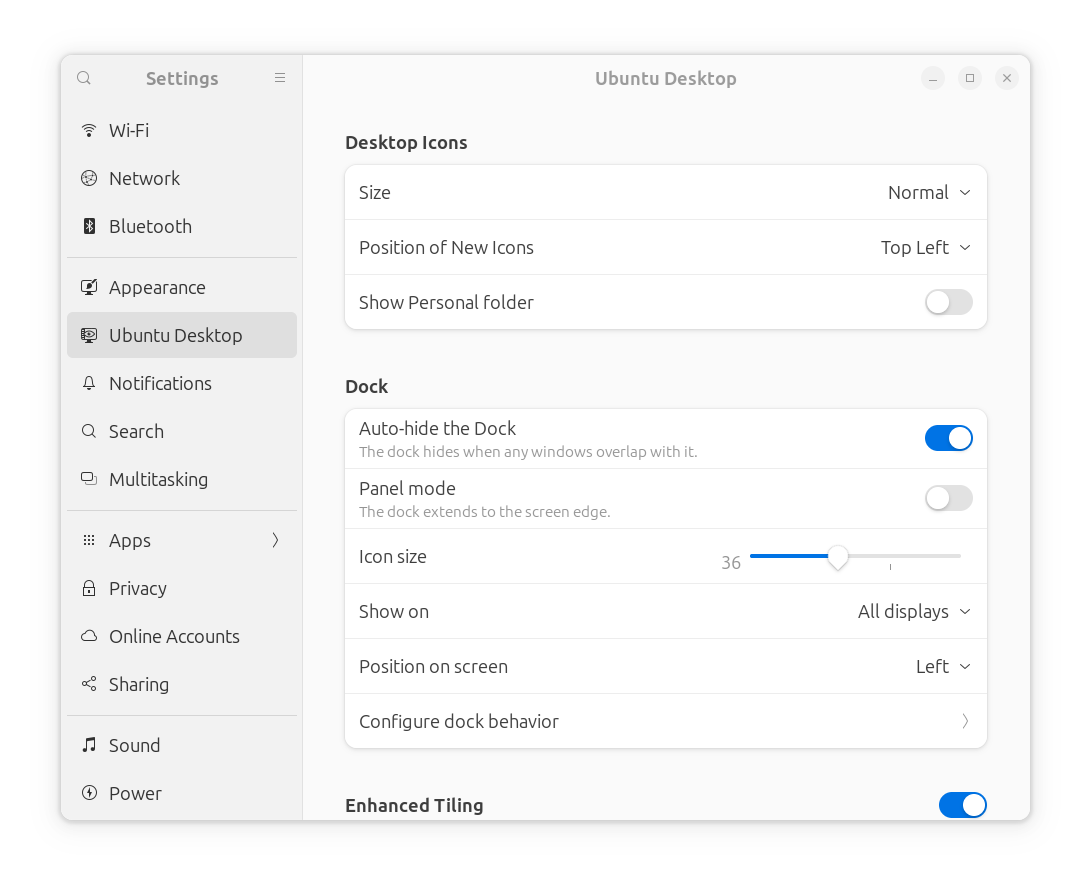Viewport: 1091px width, 887px height.
Task: Click the Bluetooth icon in sidebar
Action: point(89,226)
